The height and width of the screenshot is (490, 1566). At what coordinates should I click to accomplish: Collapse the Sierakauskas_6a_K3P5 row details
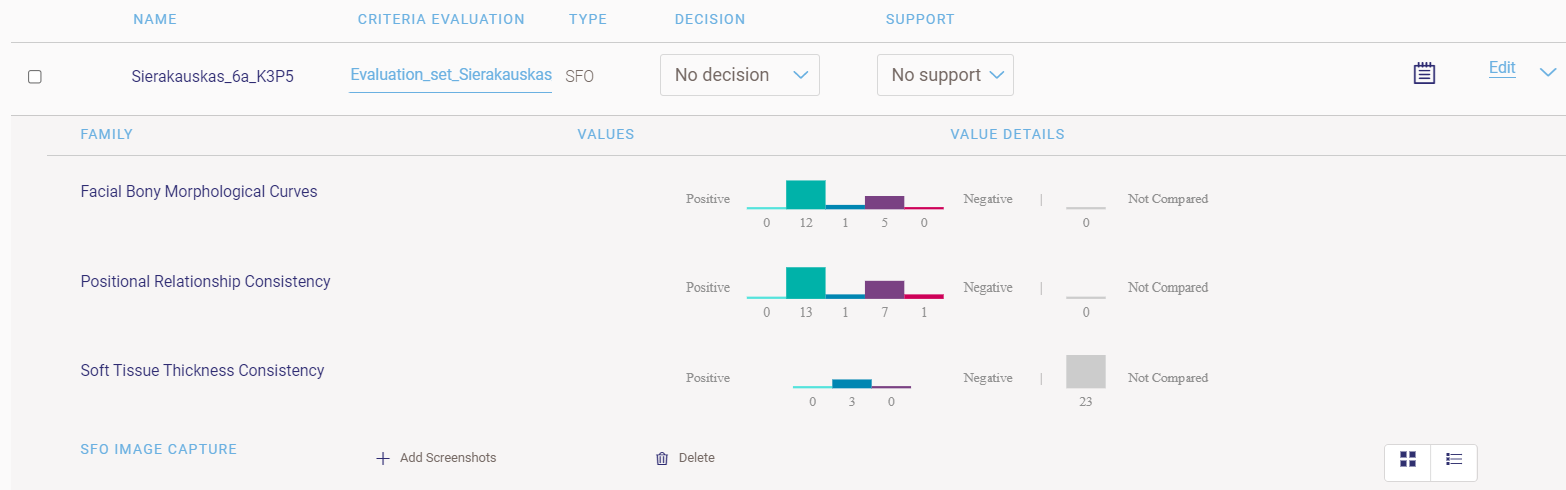point(1548,72)
